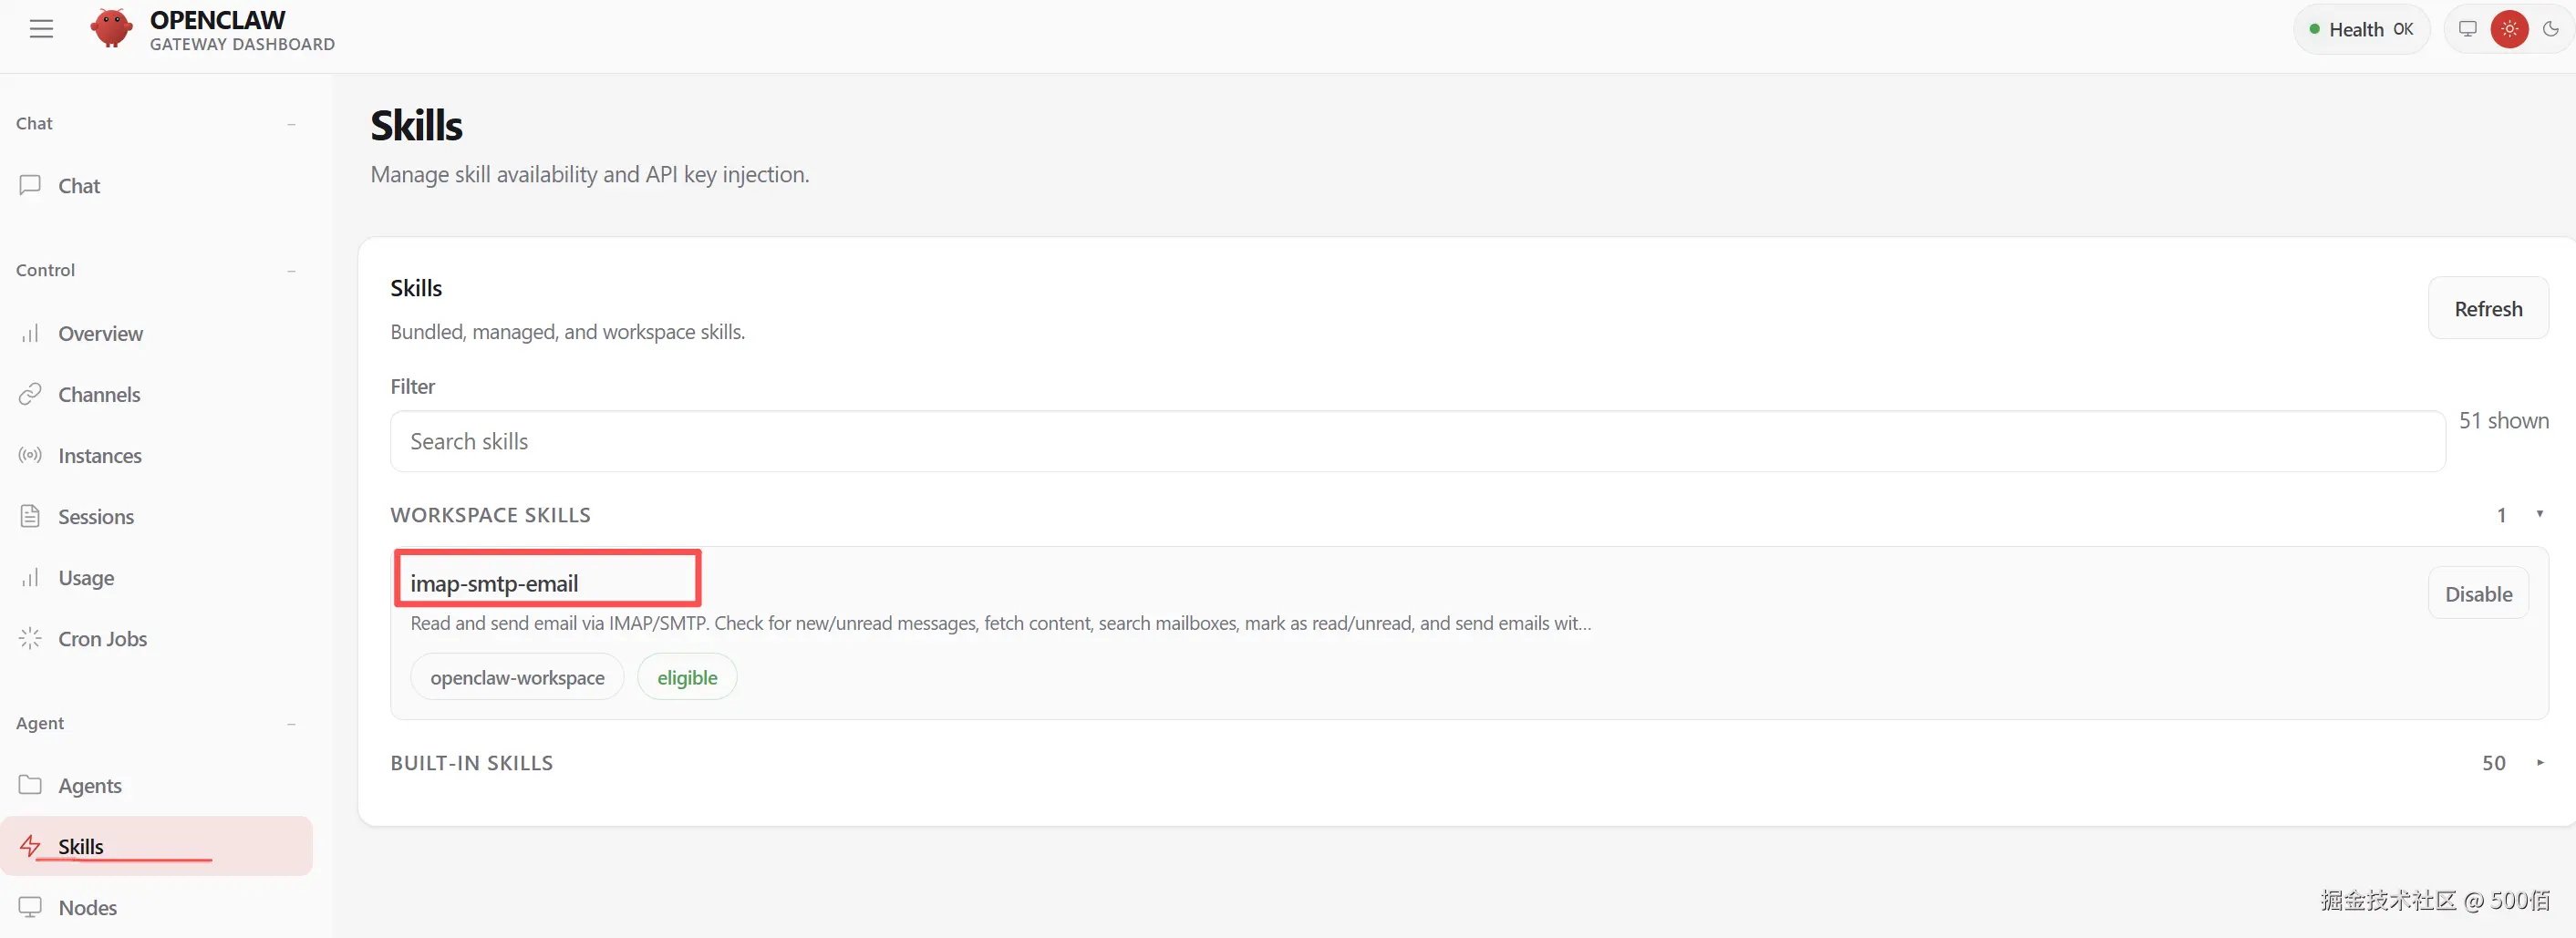Expand the Built-in Skills group
Screen dimensions: 2576x938
point(2539,763)
